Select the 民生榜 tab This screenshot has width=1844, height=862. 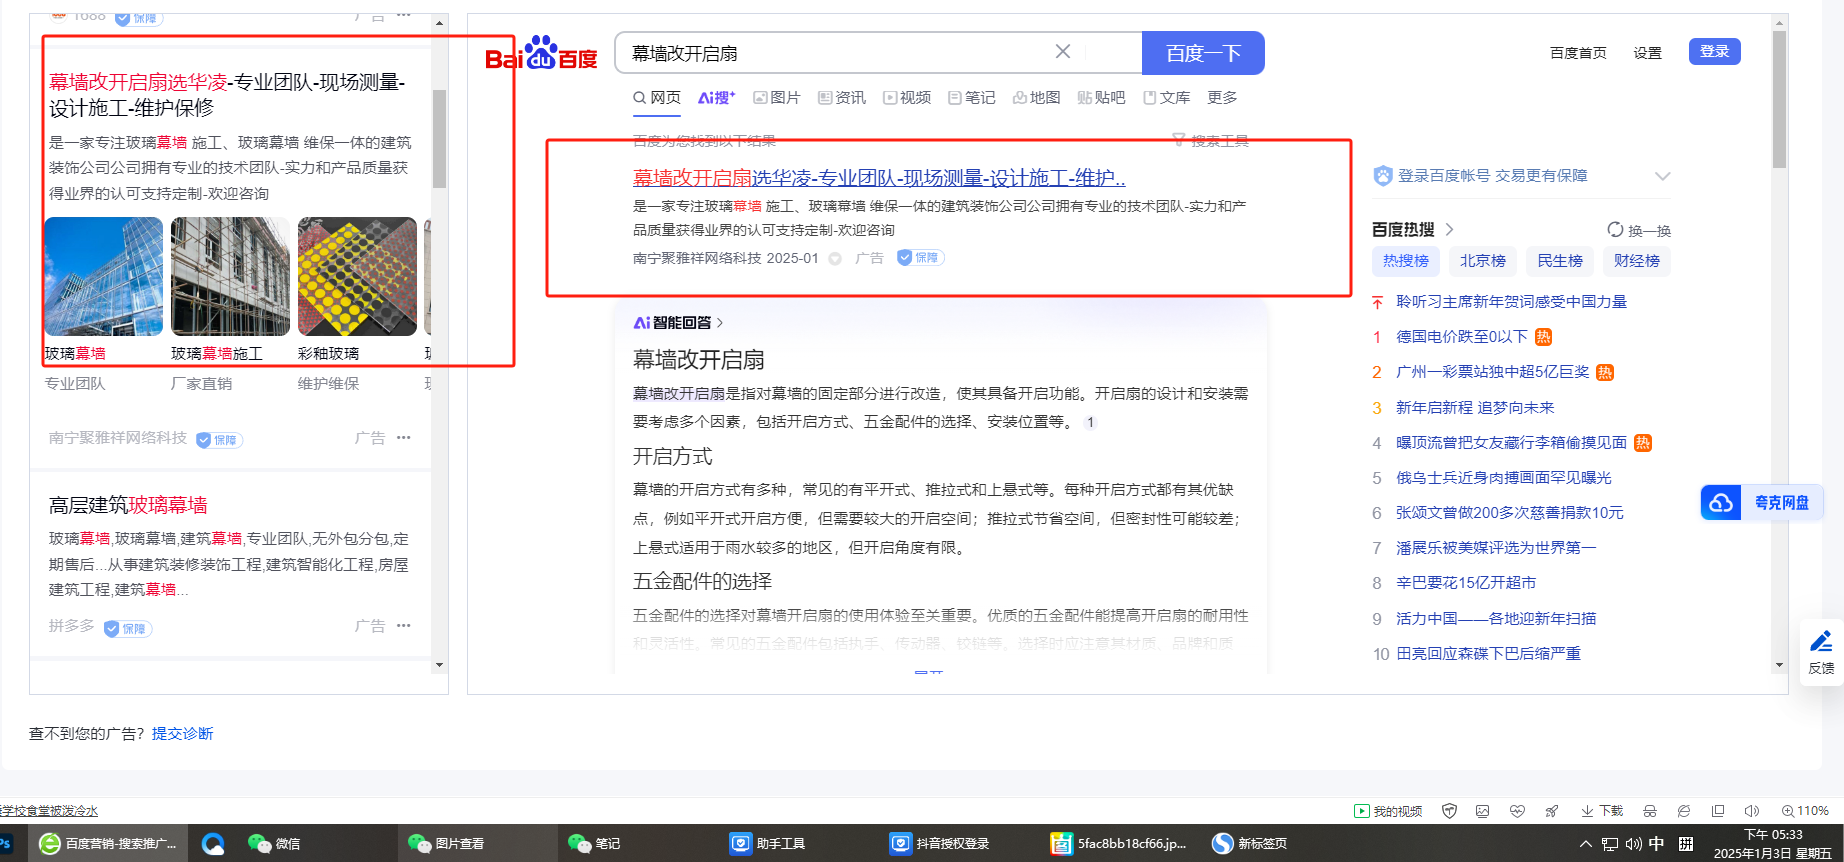(1560, 261)
